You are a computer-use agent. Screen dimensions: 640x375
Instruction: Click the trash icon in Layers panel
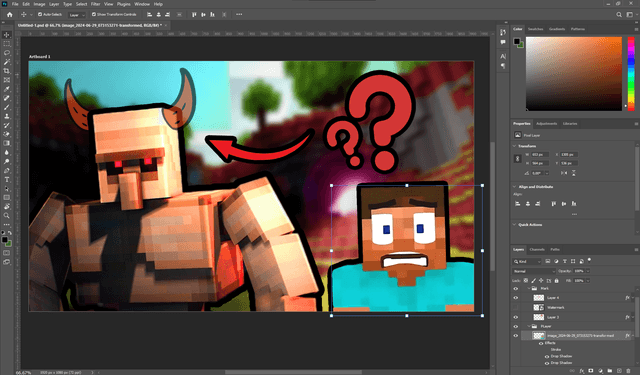[x=629, y=371]
